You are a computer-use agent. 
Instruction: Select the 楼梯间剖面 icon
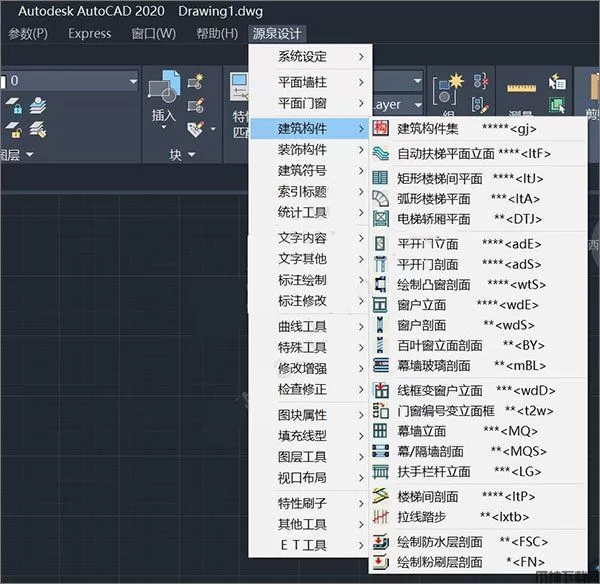380,496
